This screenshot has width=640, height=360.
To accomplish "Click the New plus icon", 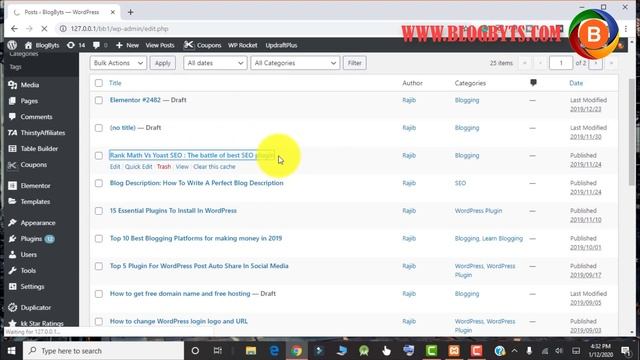I will [x=119, y=45].
